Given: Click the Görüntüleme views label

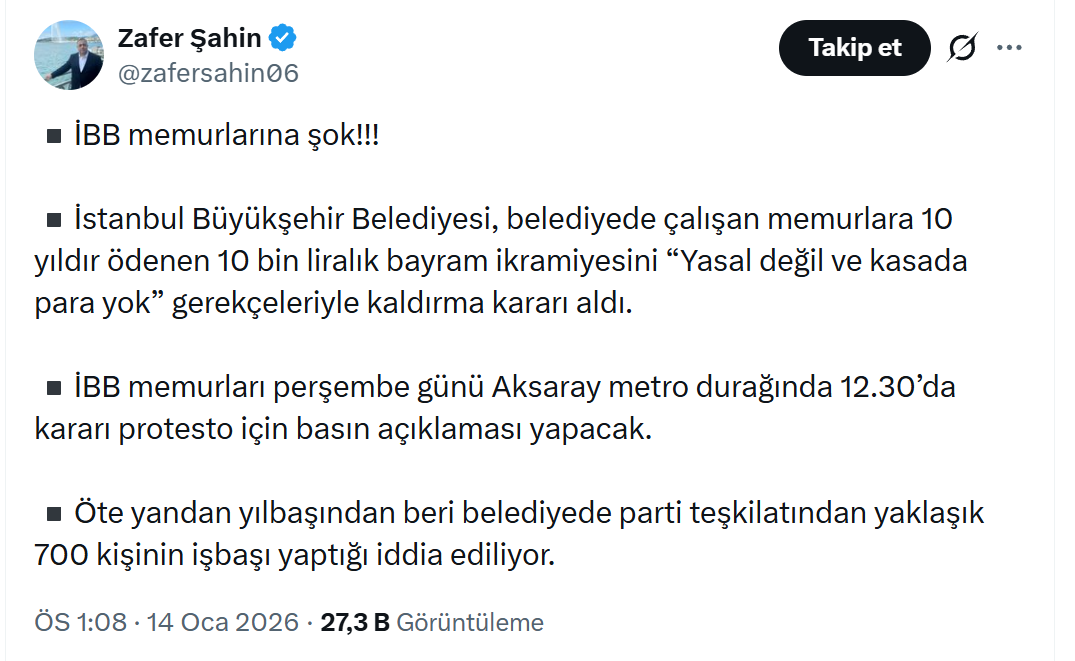Looking at the screenshot, I should [470, 623].
